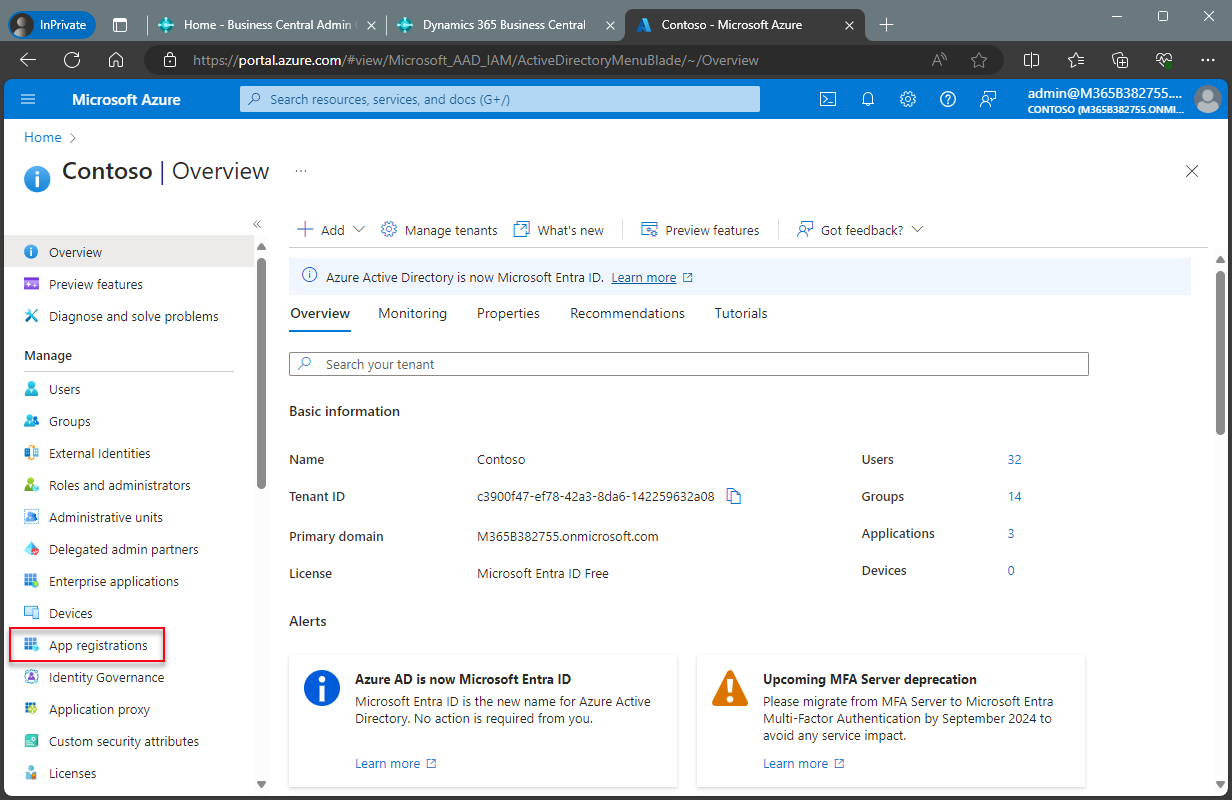Open Roles and administrators
Viewport: 1232px width, 800px height.
[x=122, y=485]
